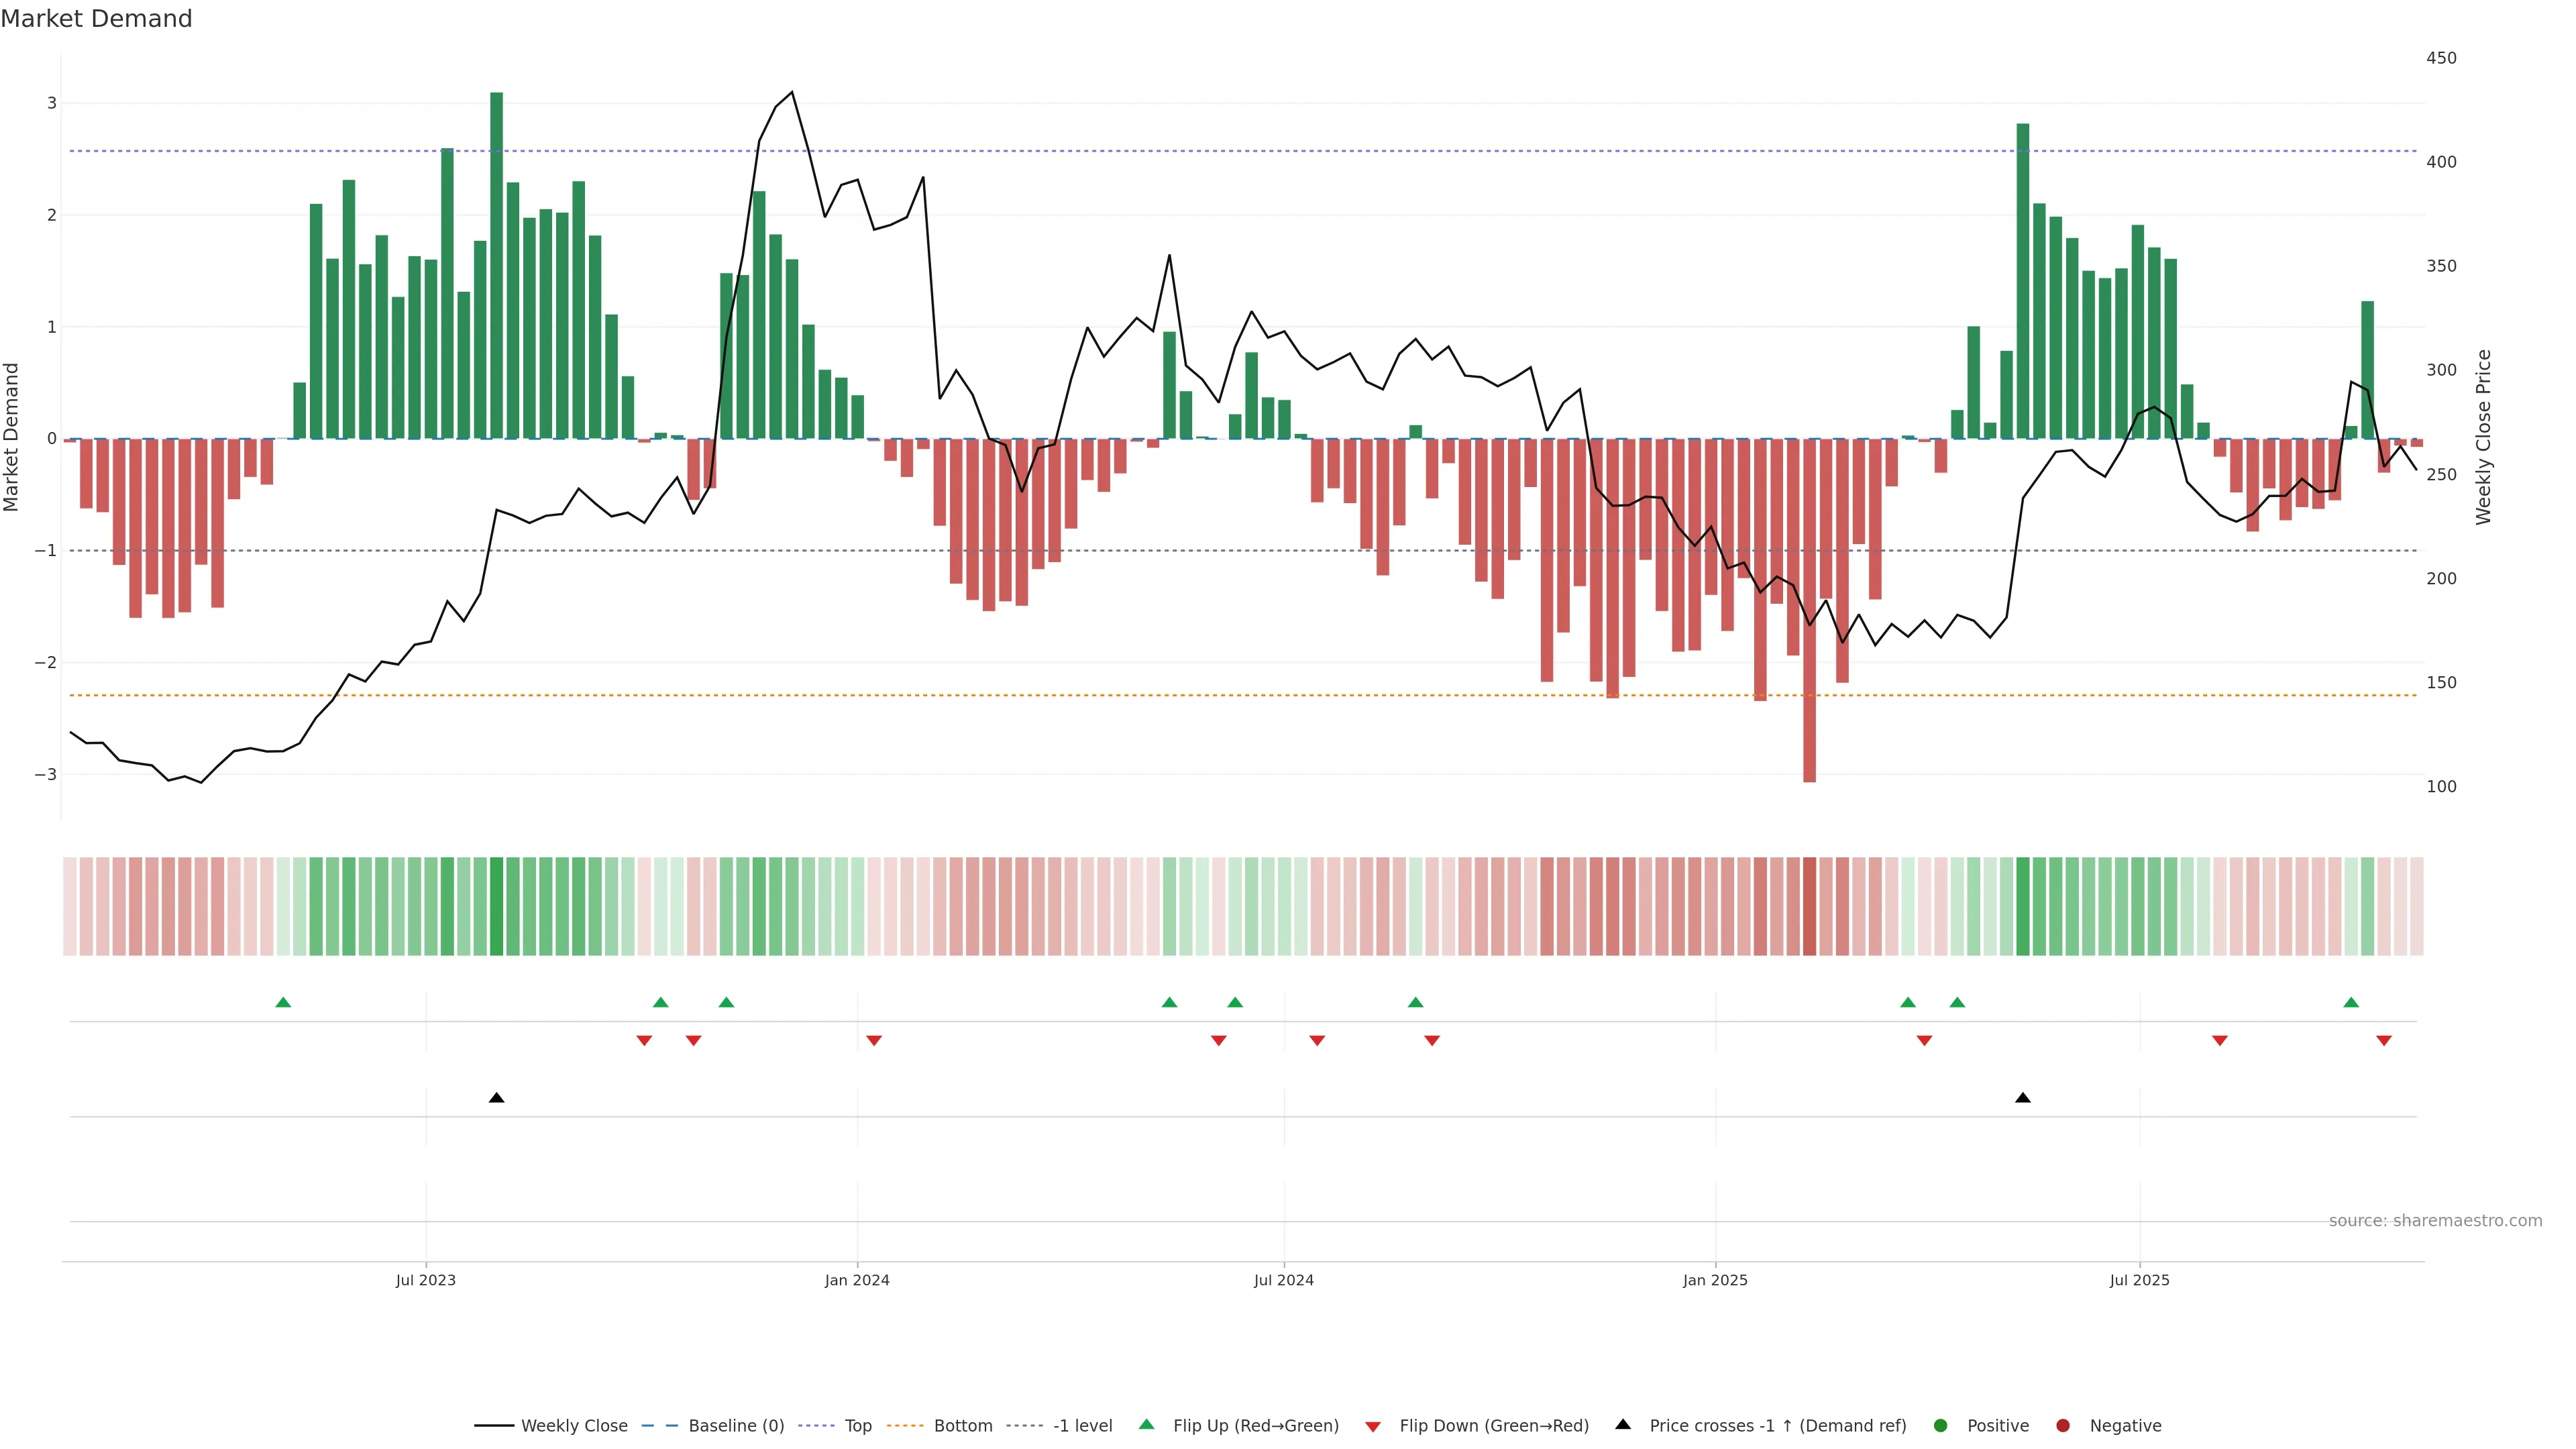Click the Market Demand chart title
2576x1449 pixels.
[x=96, y=19]
